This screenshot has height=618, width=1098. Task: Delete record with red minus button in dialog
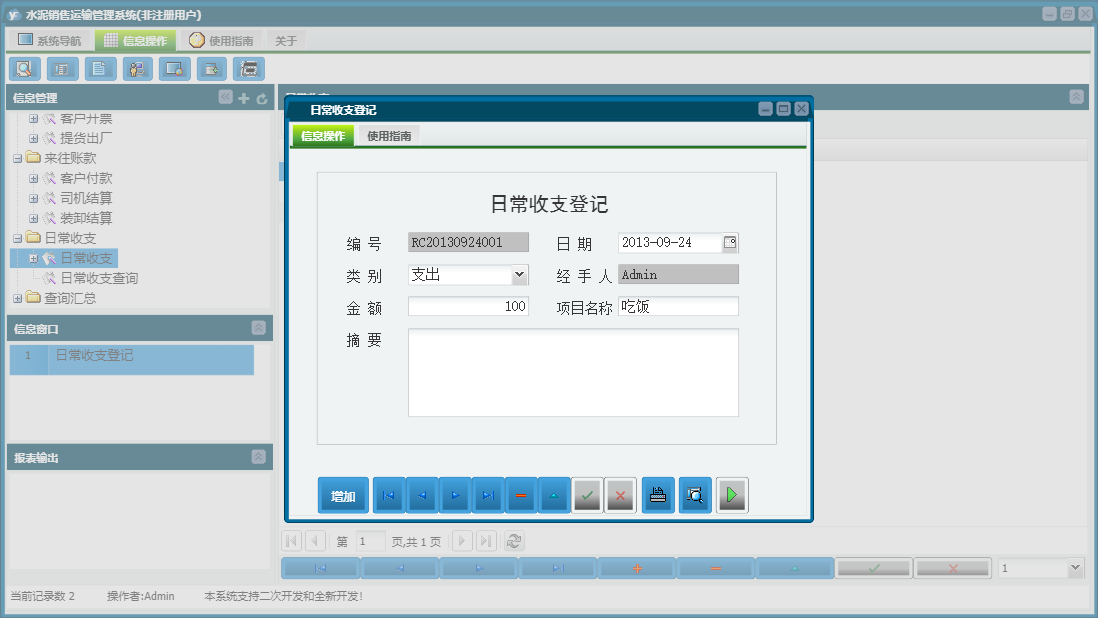point(521,496)
